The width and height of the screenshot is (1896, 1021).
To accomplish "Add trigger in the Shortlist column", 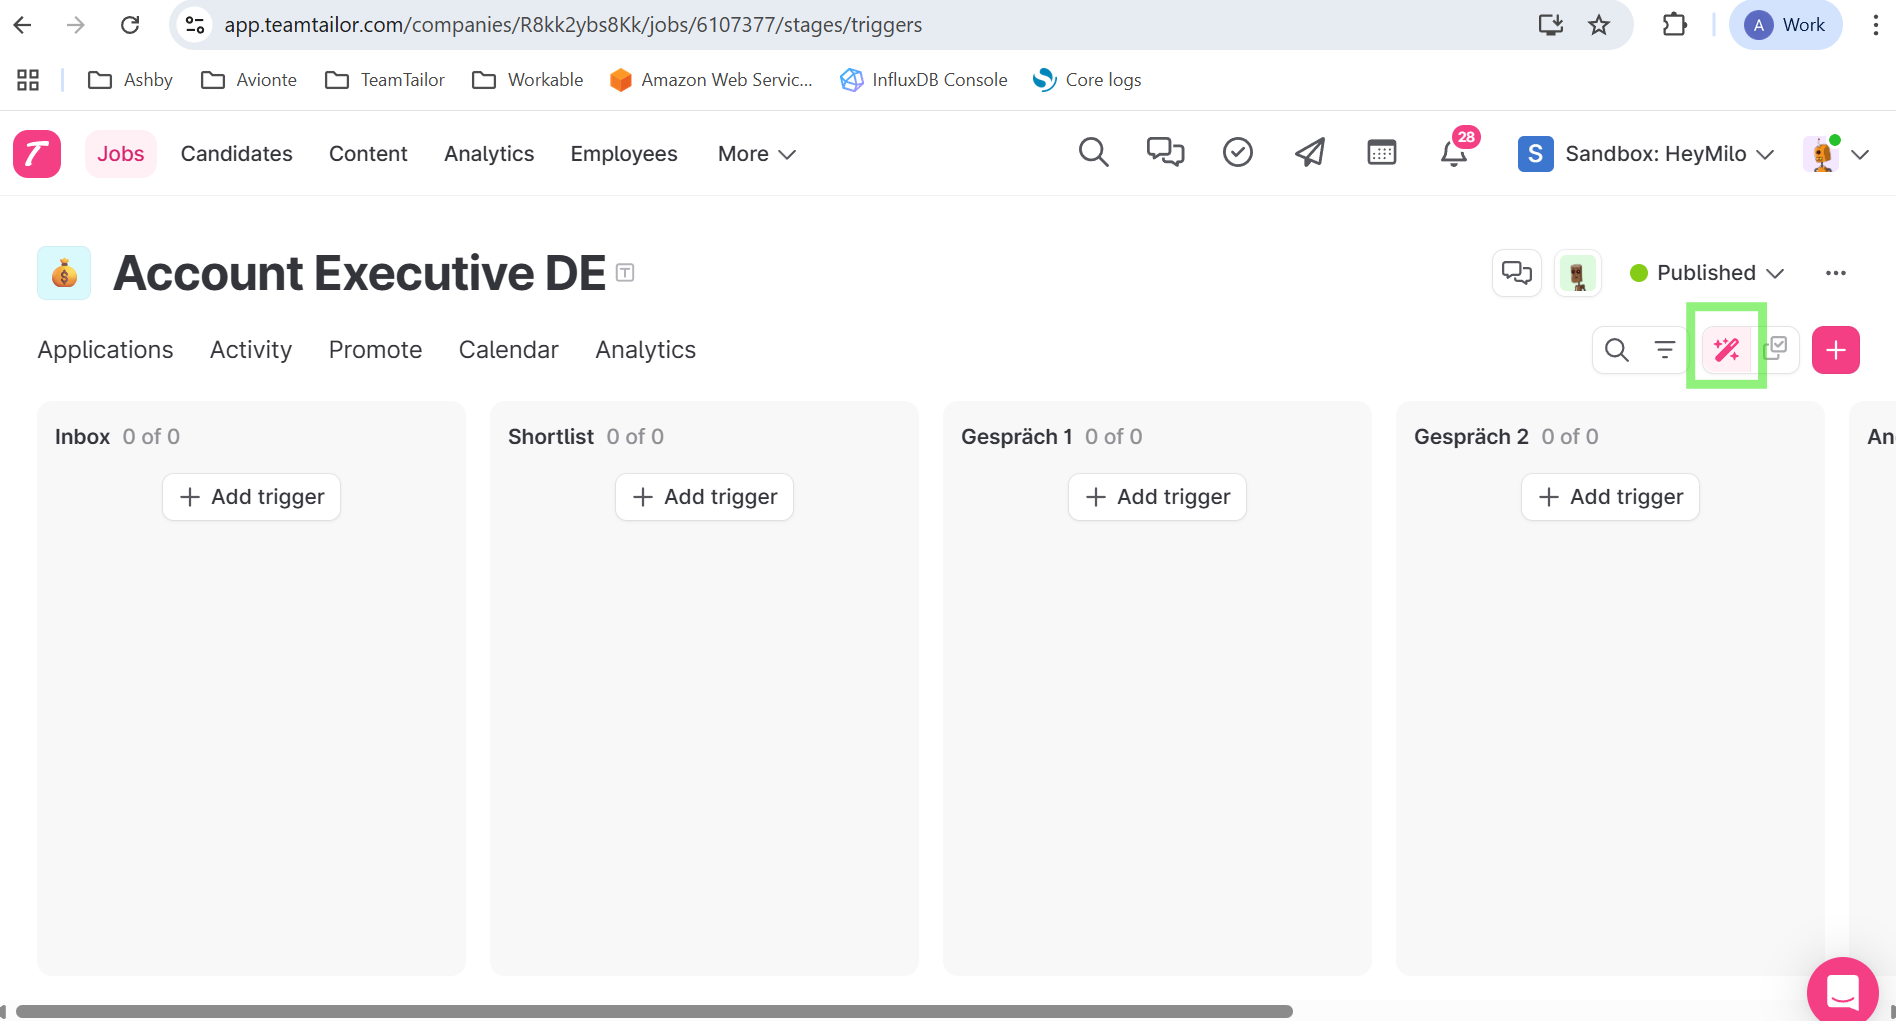I will 704,497.
